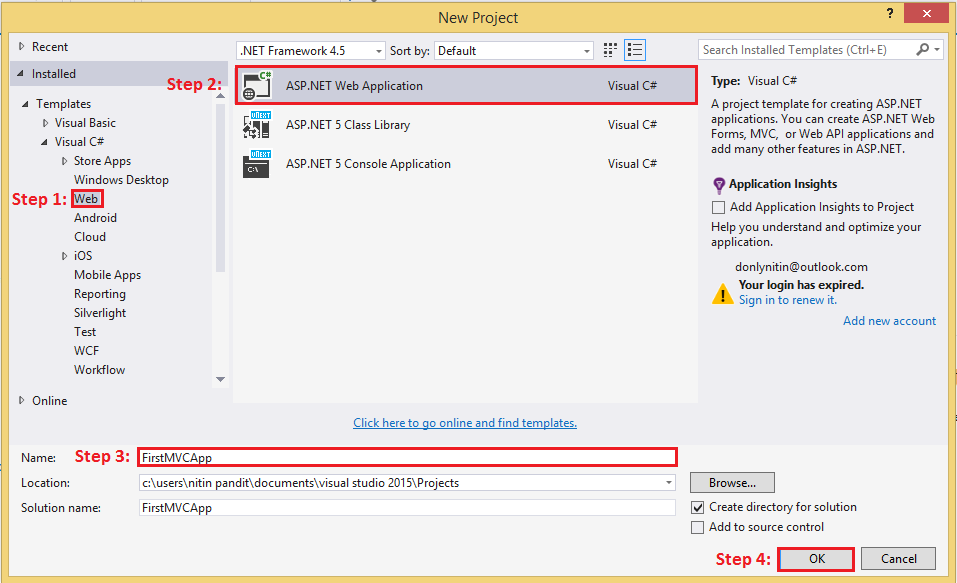
Task: Click the login expired warning icon
Action: (723, 294)
